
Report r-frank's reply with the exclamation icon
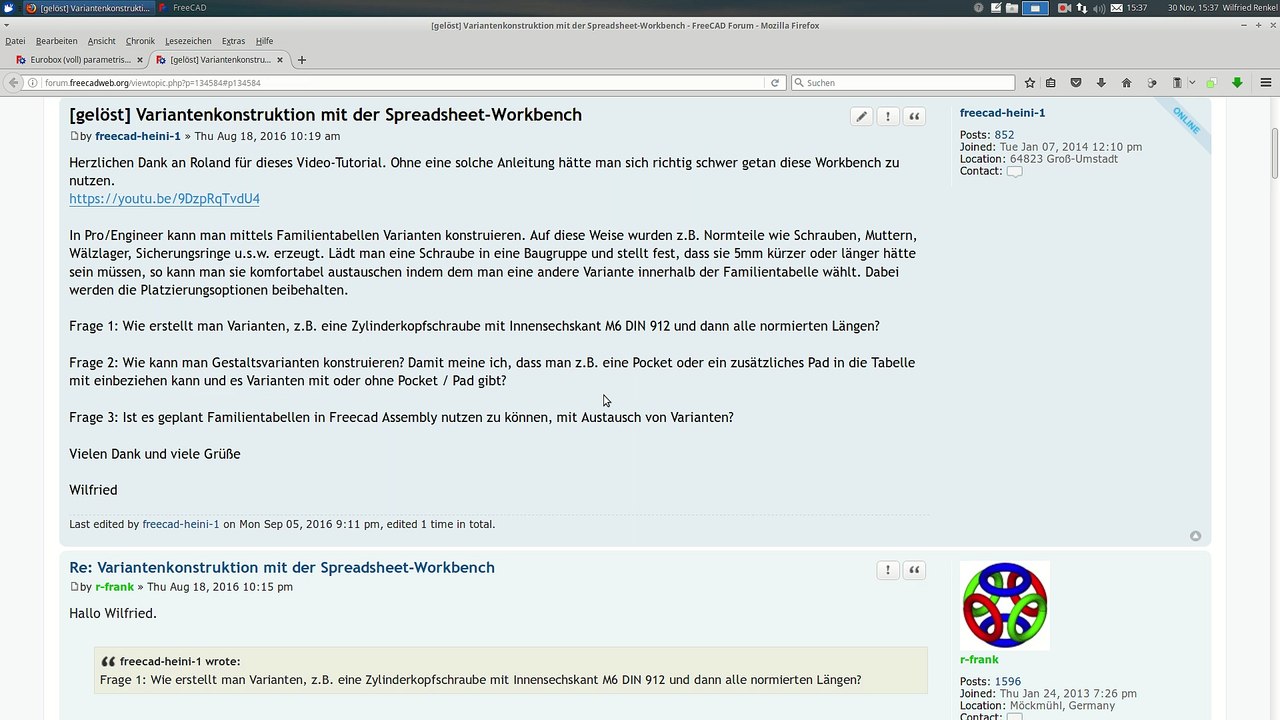pyautogui.click(x=887, y=570)
